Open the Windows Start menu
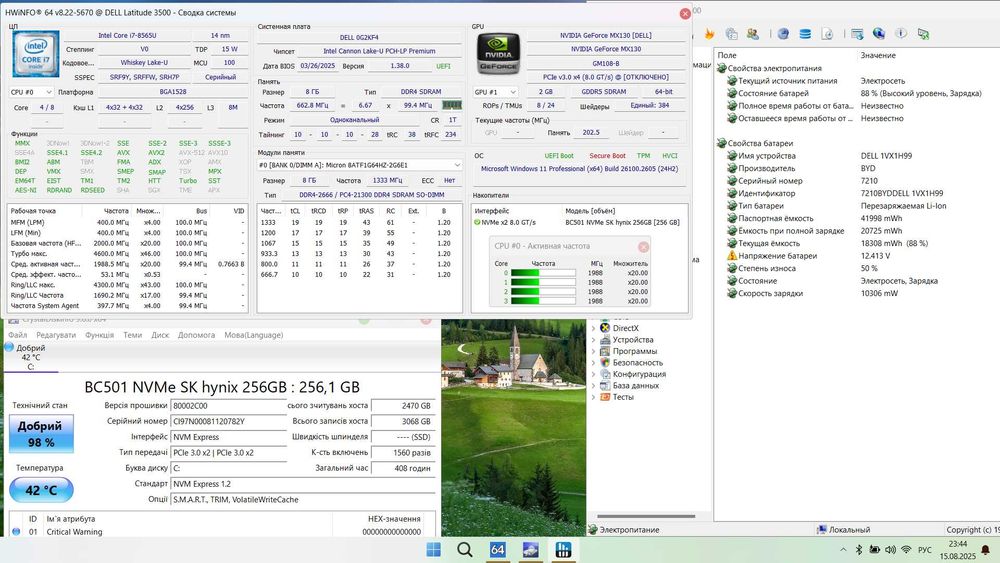The height and width of the screenshot is (563, 1000). click(434, 550)
